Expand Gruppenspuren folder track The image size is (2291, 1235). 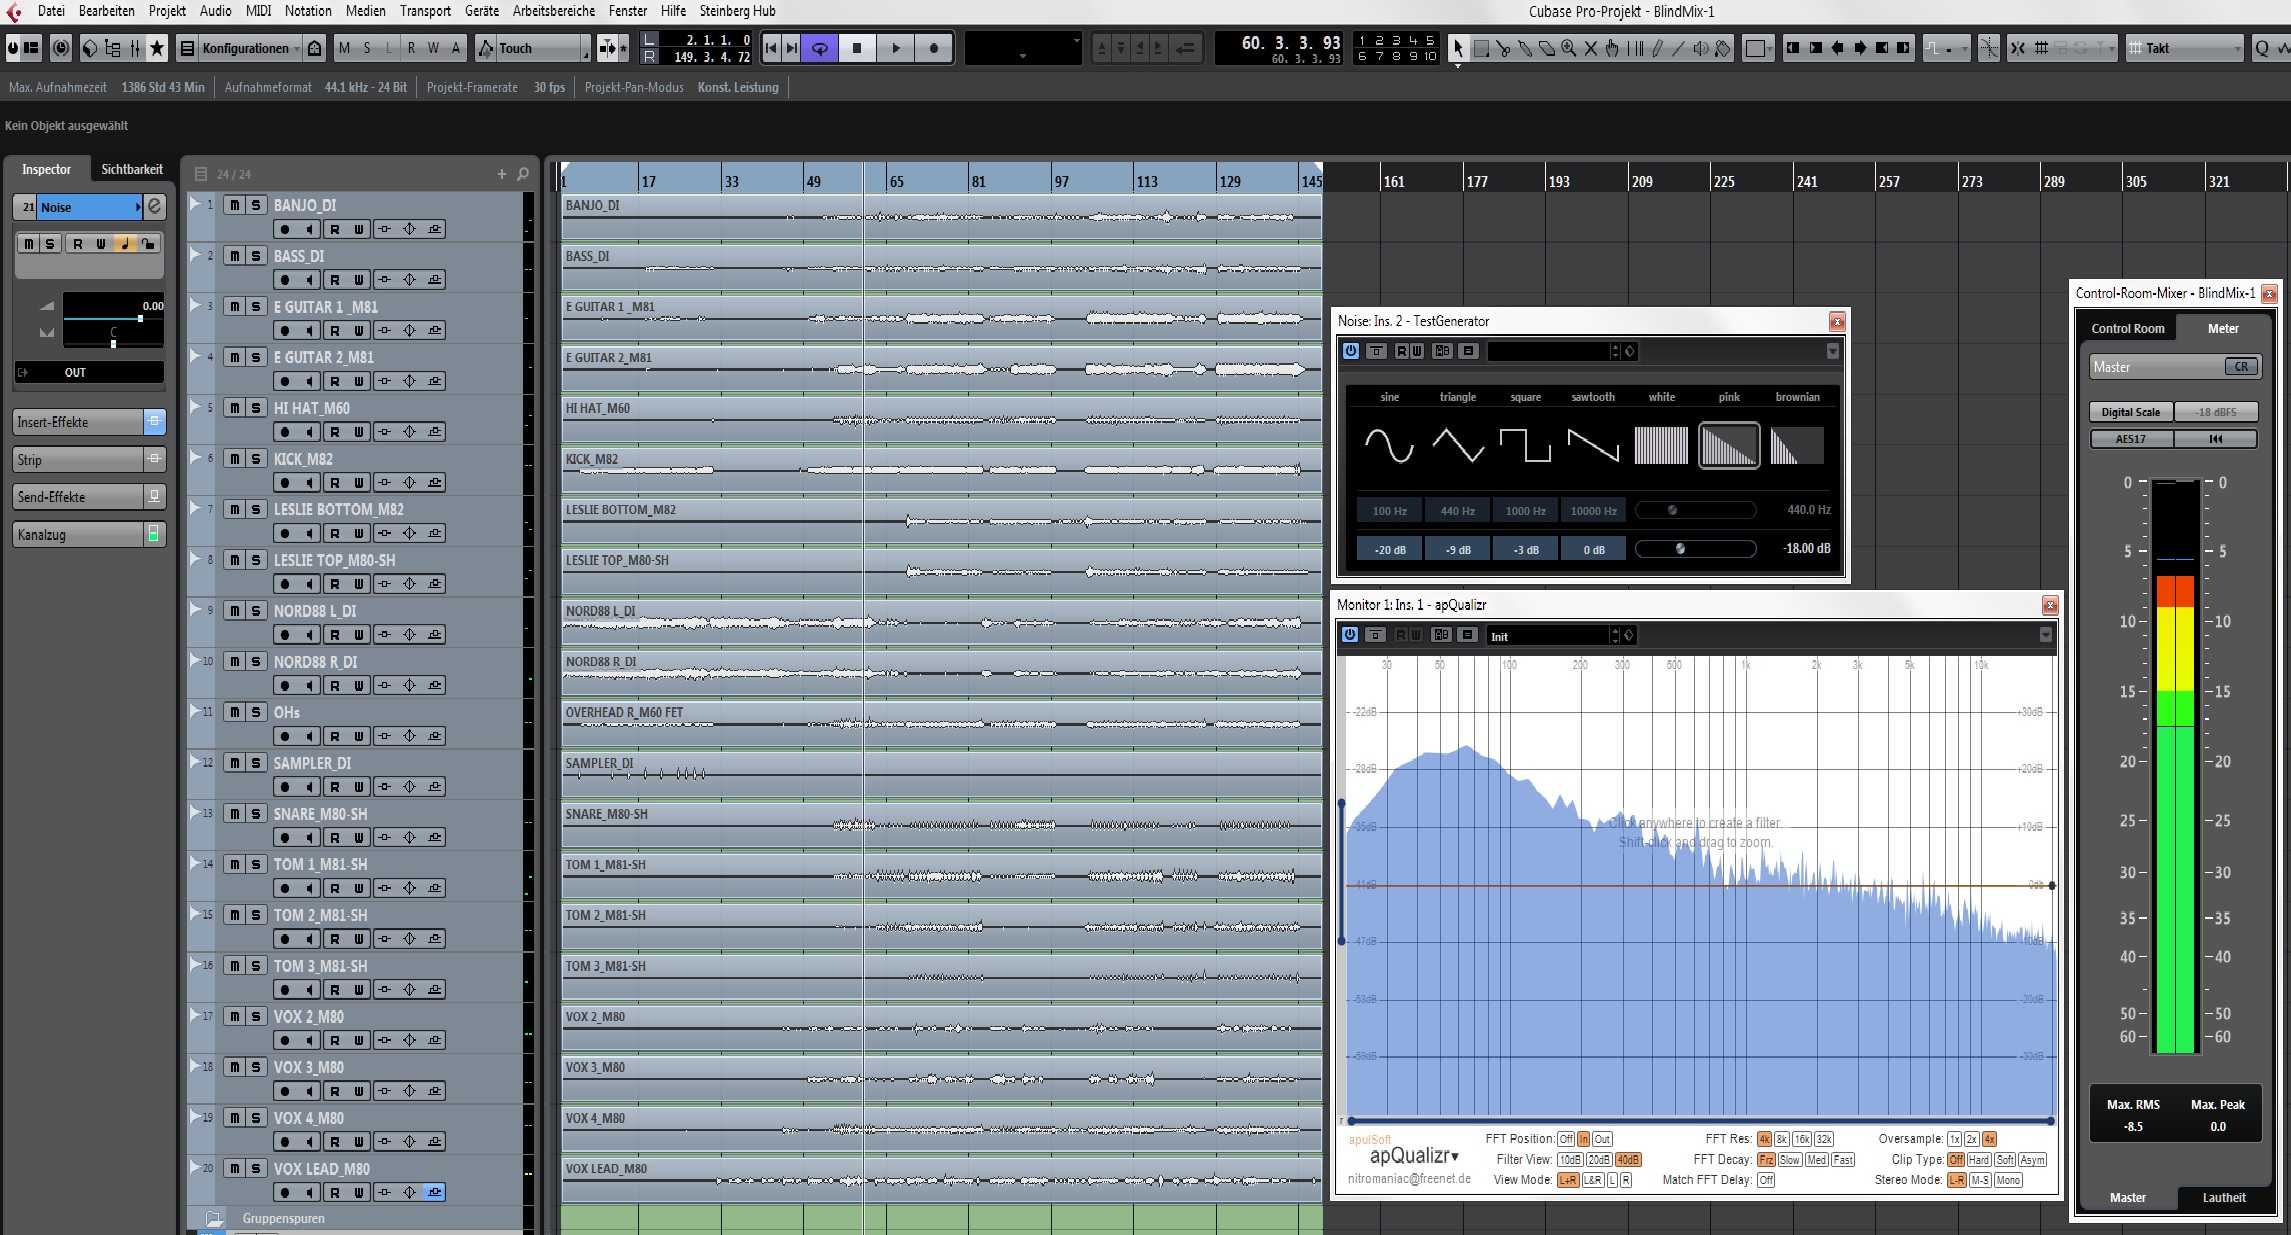(213, 1218)
